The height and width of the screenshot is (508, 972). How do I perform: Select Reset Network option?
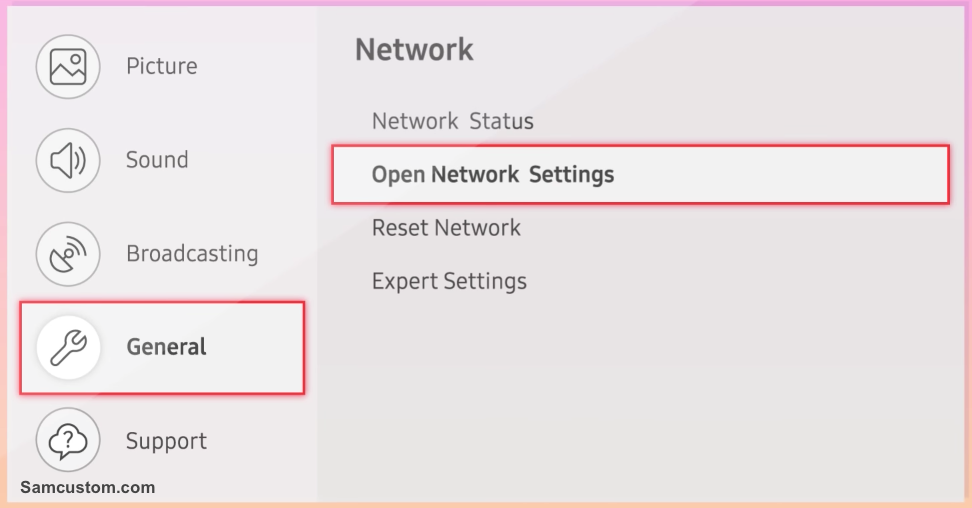pos(446,228)
